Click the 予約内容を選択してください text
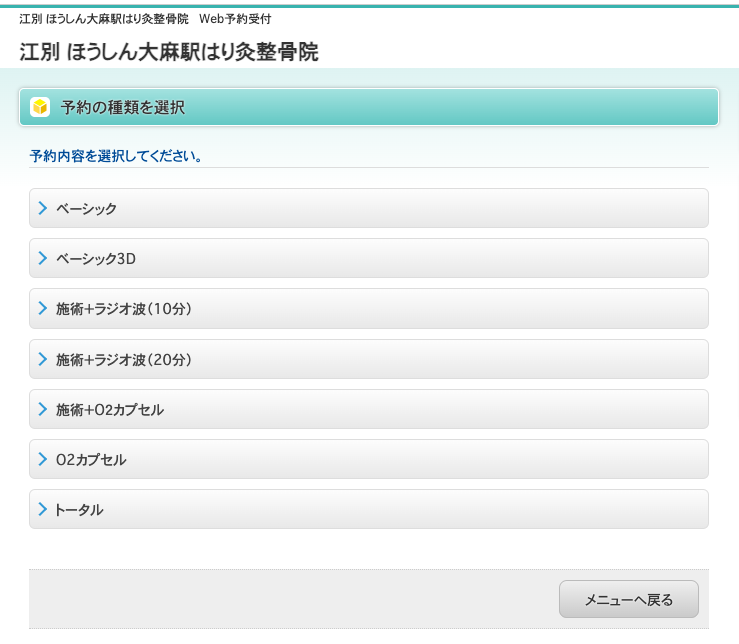 pos(115,156)
